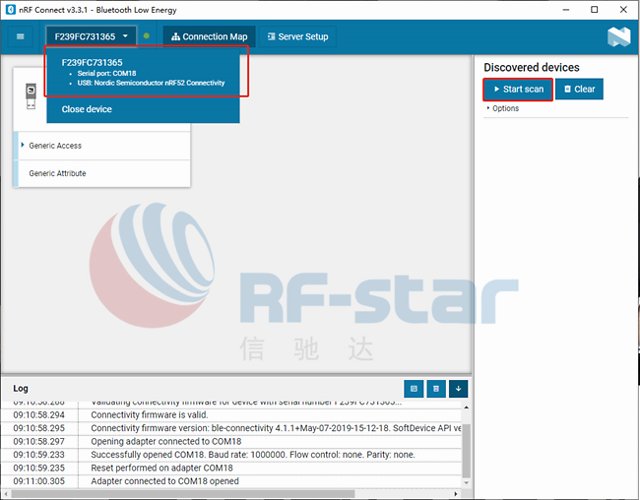Click the Nordic Semiconductor logo
Viewport: 640px width, 500px height.
tap(619, 37)
